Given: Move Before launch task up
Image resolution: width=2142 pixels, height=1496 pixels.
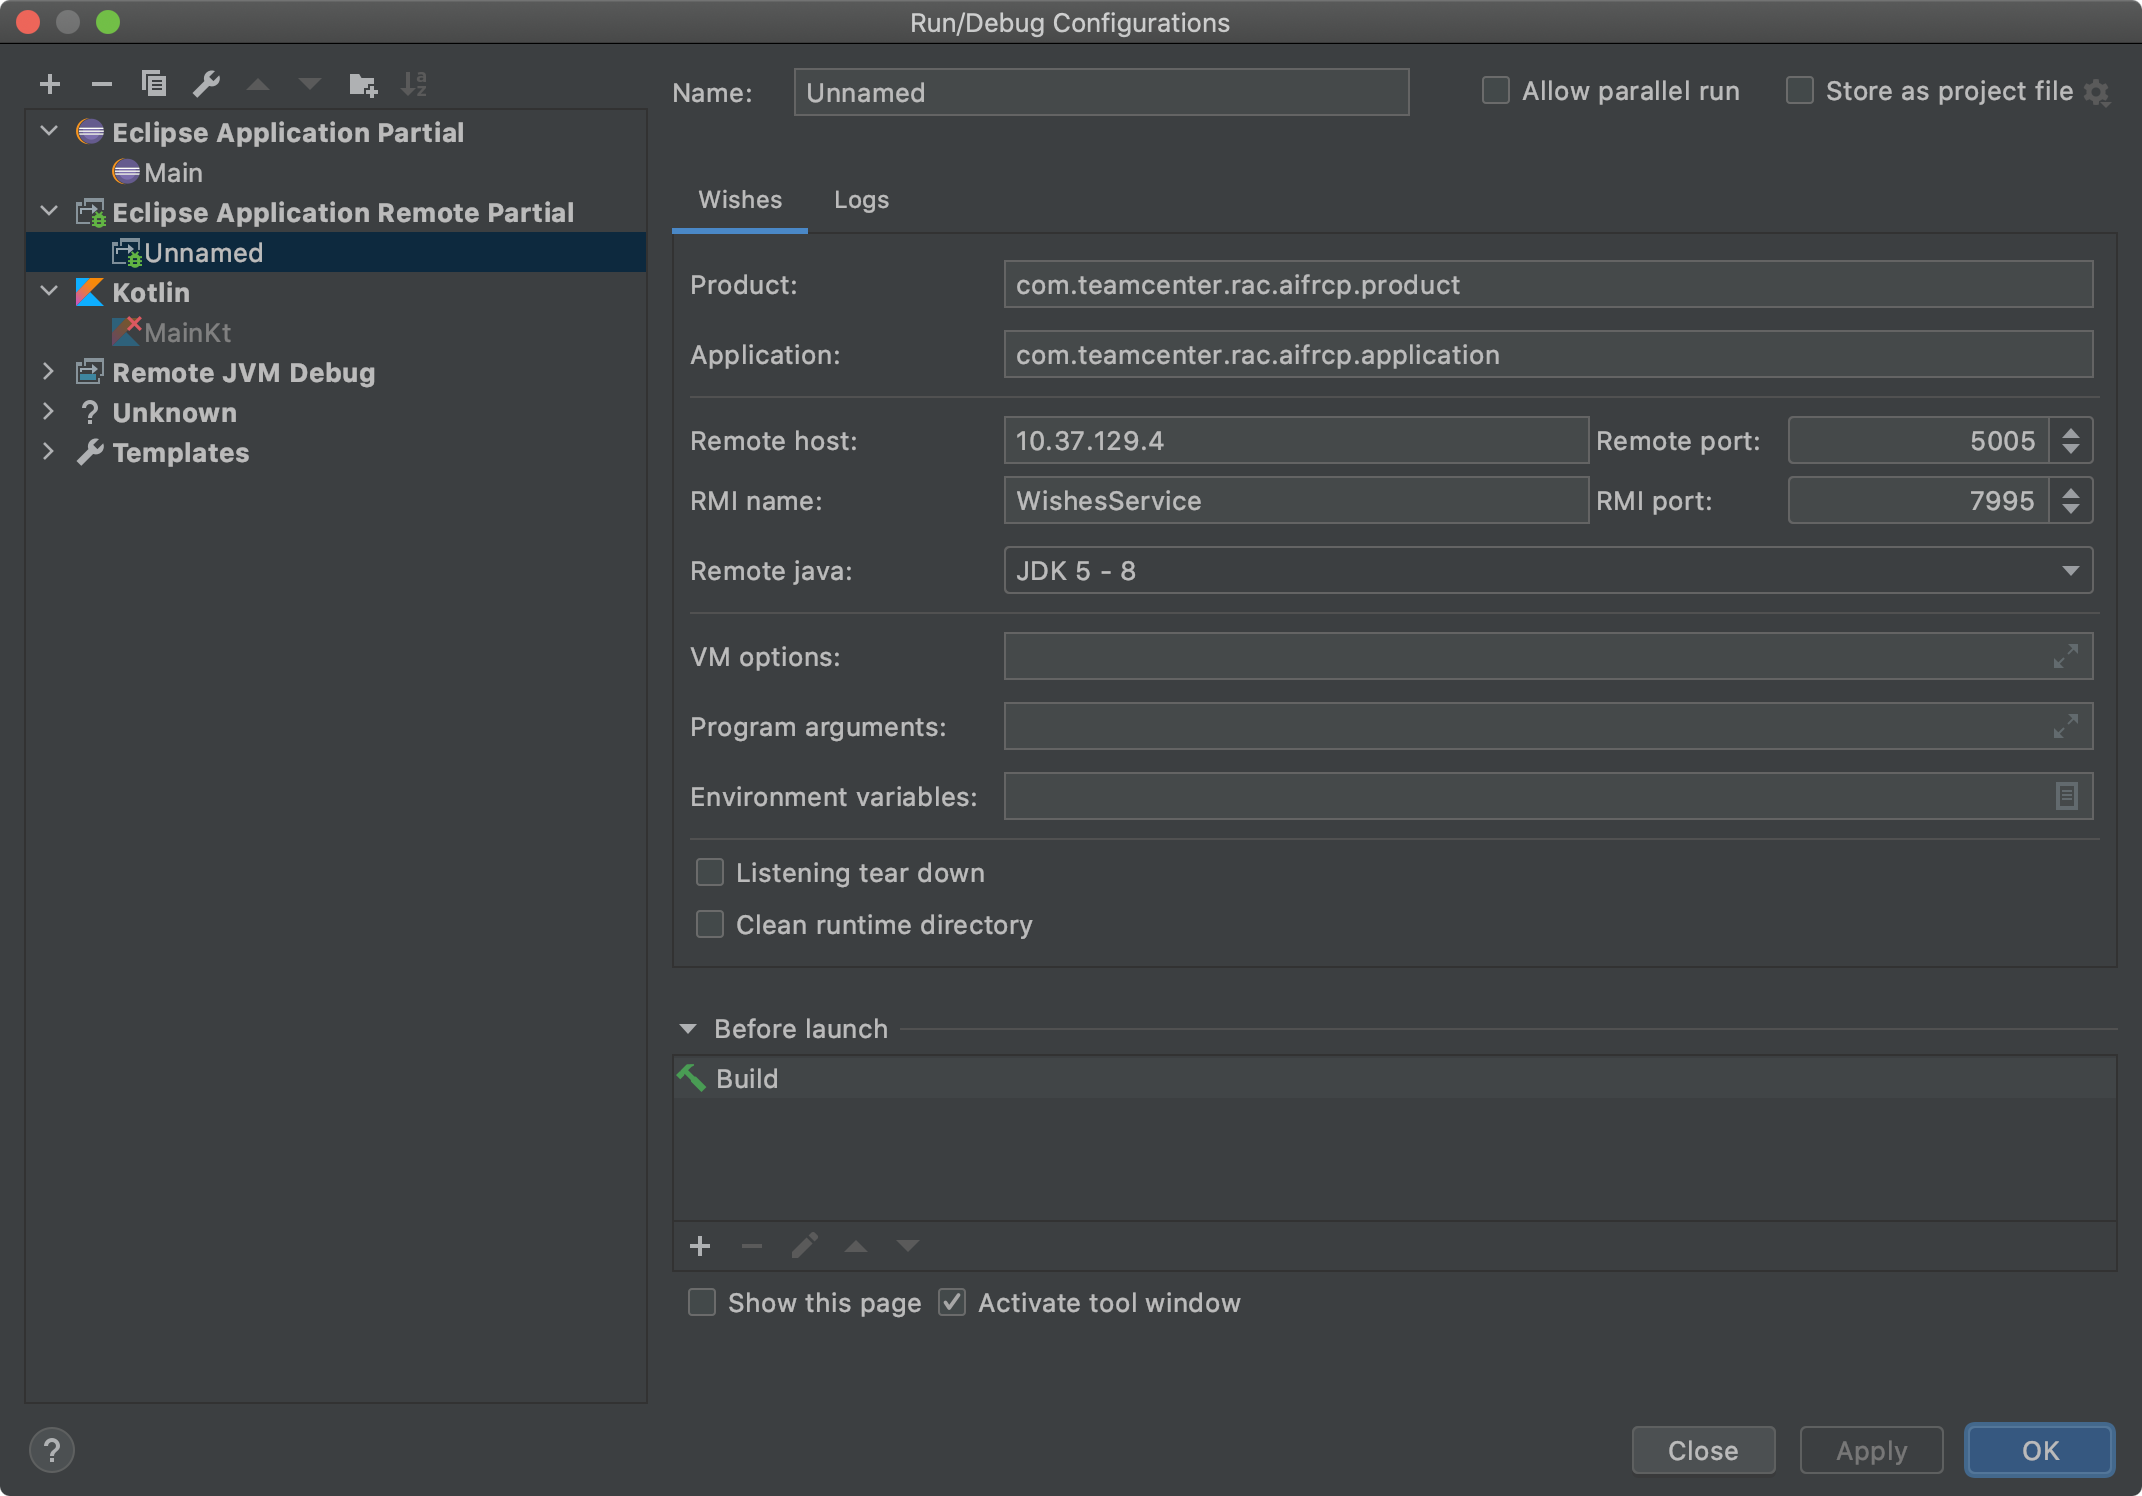Looking at the screenshot, I should [x=856, y=1246].
